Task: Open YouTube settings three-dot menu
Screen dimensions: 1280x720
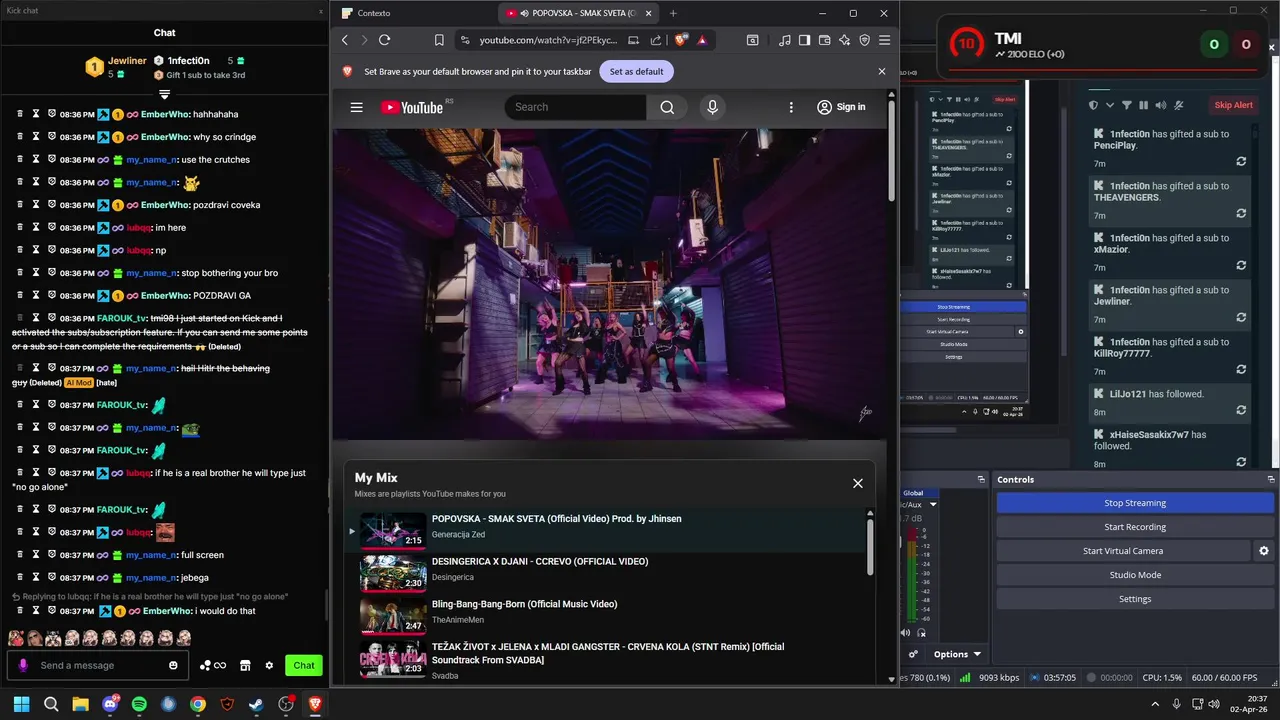Action: (x=791, y=107)
